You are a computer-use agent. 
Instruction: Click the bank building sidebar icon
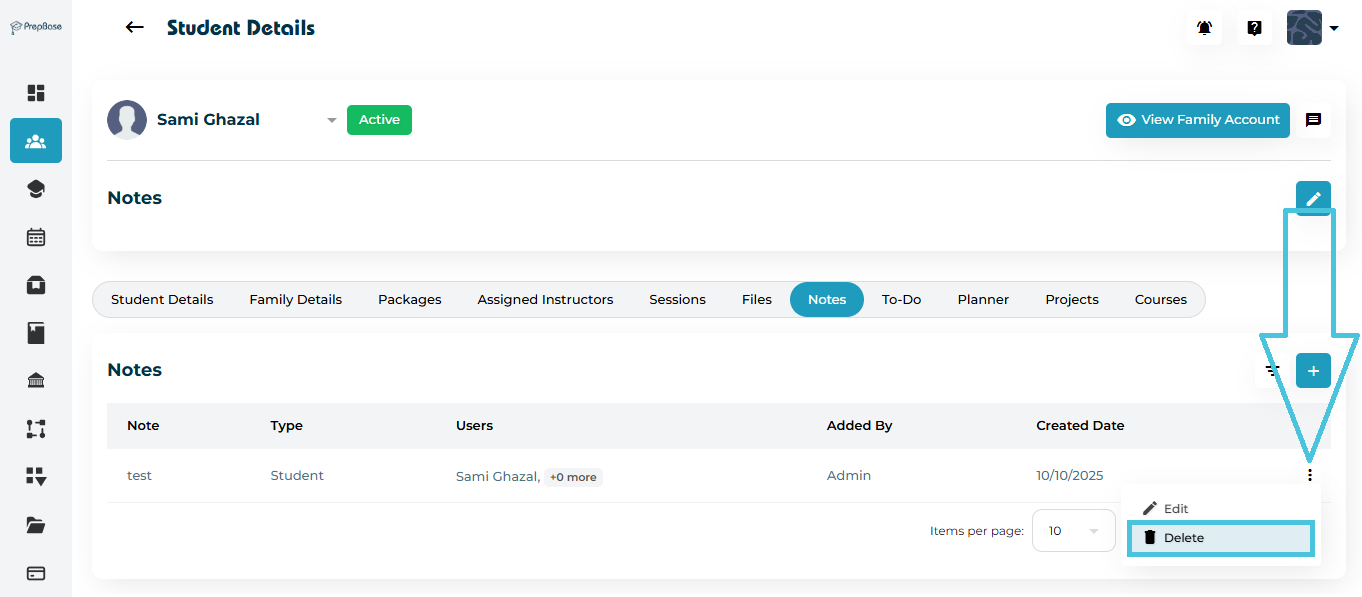pos(36,380)
